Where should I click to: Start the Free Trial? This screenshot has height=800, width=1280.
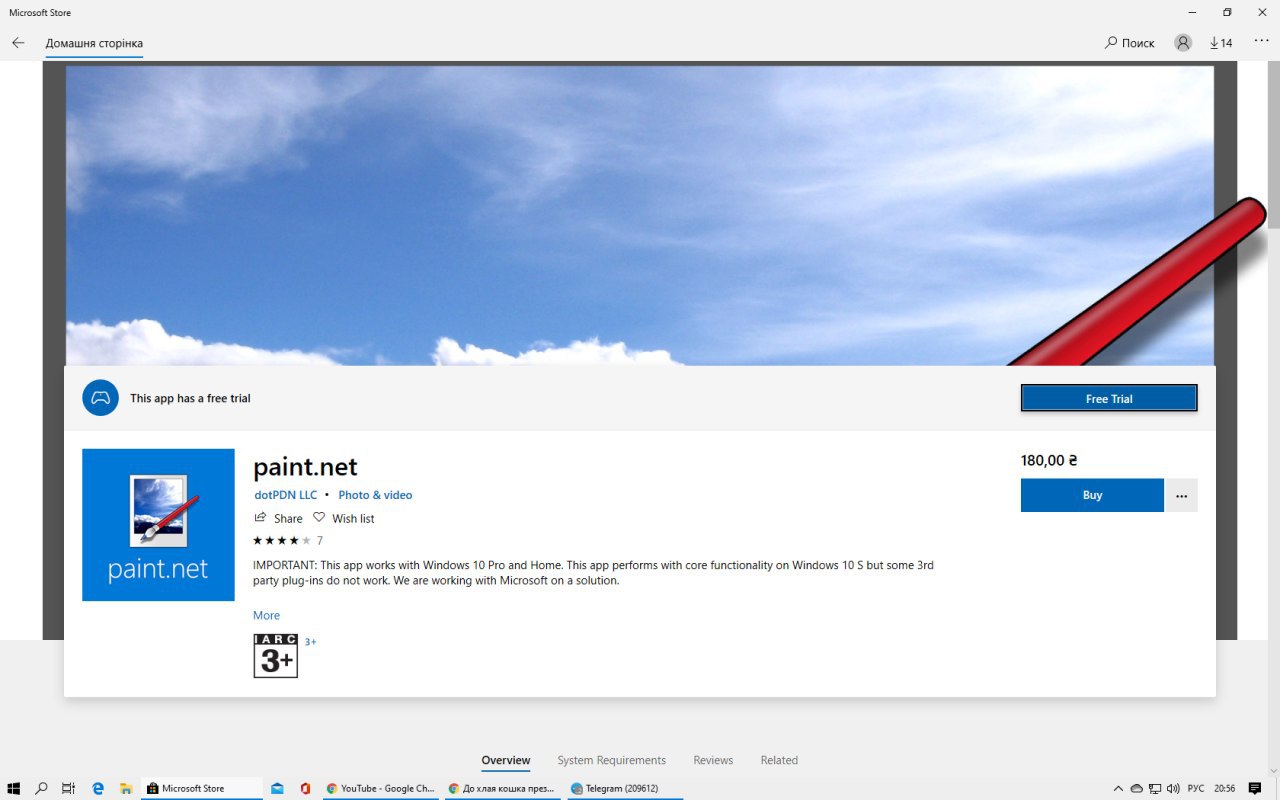pyautogui.click(x=1109, y=398)
